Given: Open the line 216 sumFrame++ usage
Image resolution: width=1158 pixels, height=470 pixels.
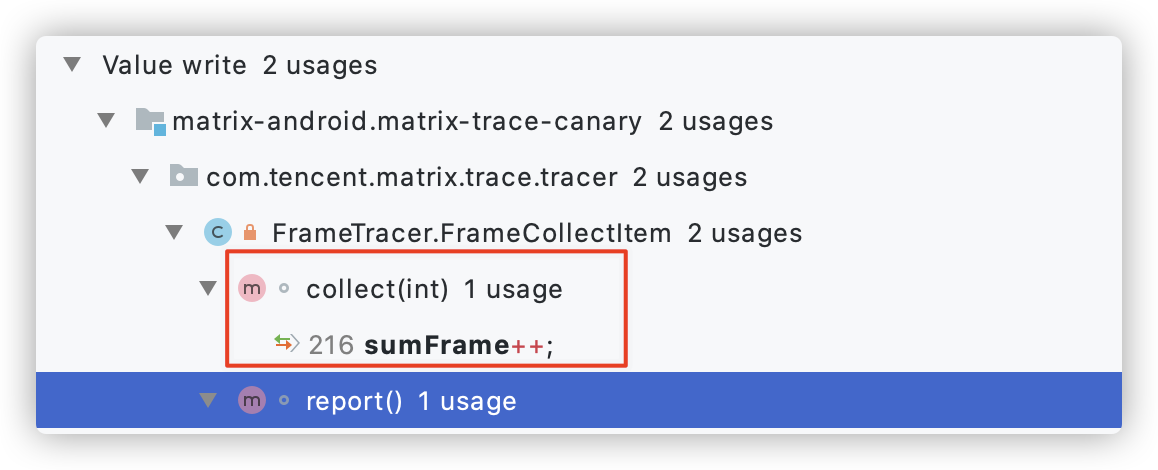Looking at the screenshot, I should pyautogui.click(x=431, y=345).
